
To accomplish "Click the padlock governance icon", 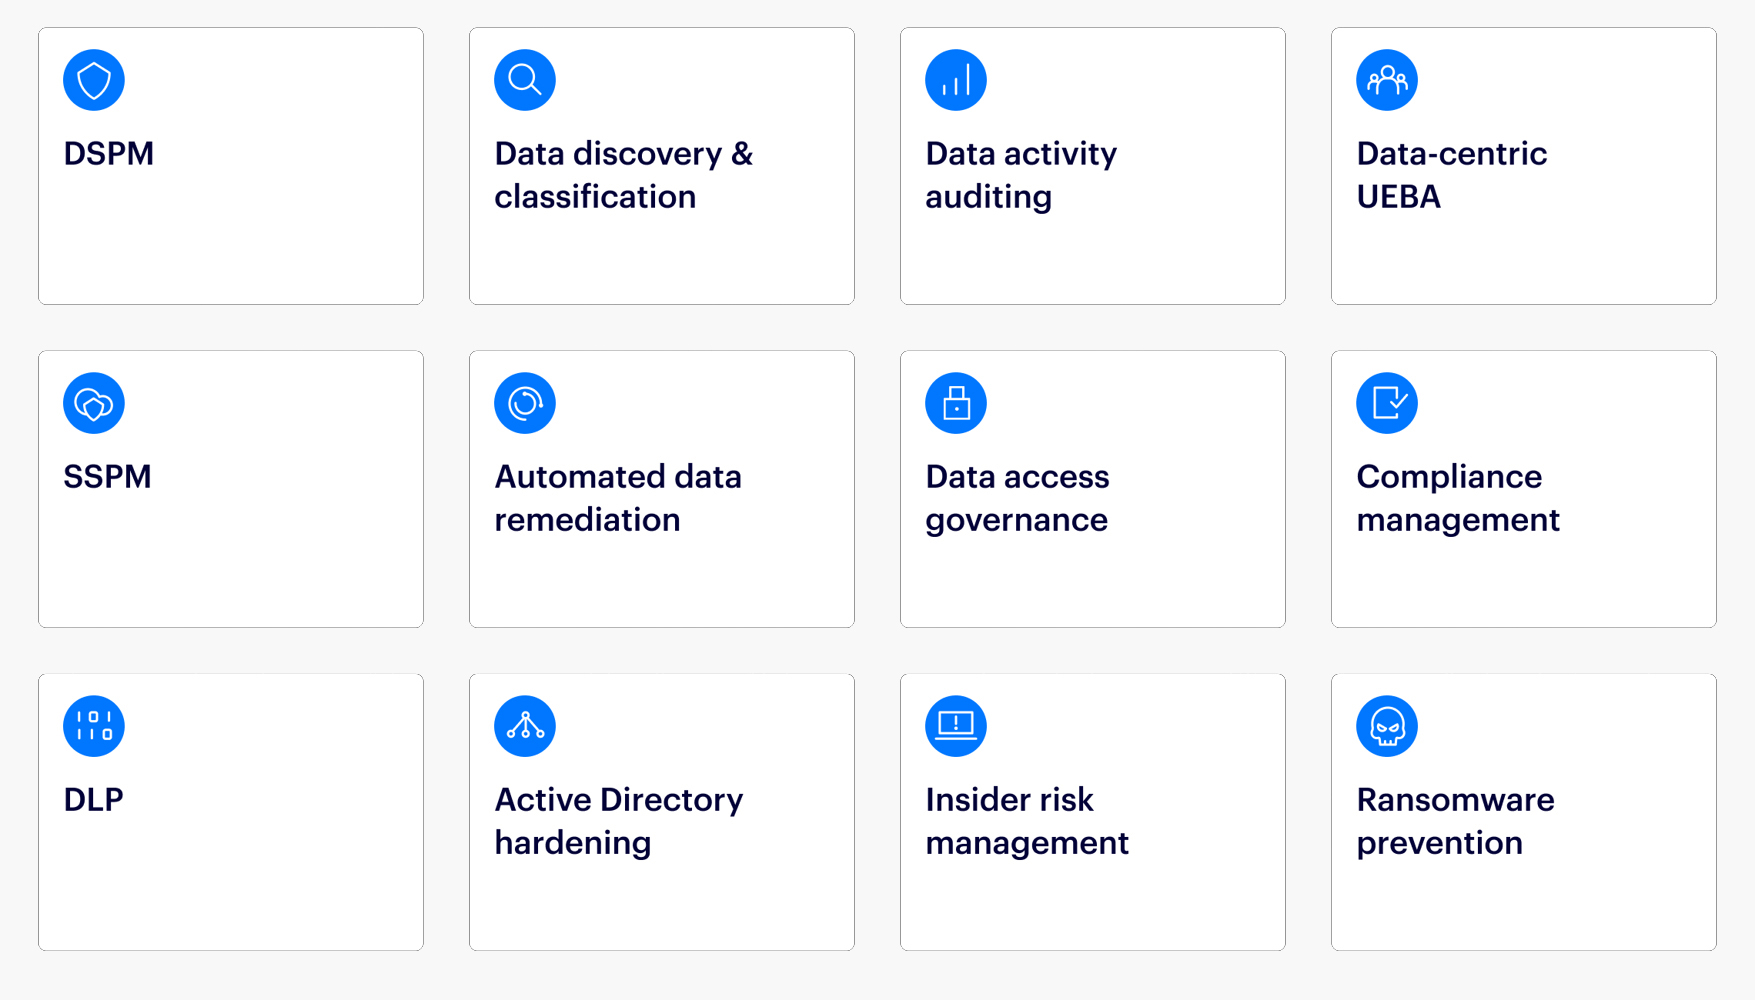I will pyautogui.click(x=956, y=403).
